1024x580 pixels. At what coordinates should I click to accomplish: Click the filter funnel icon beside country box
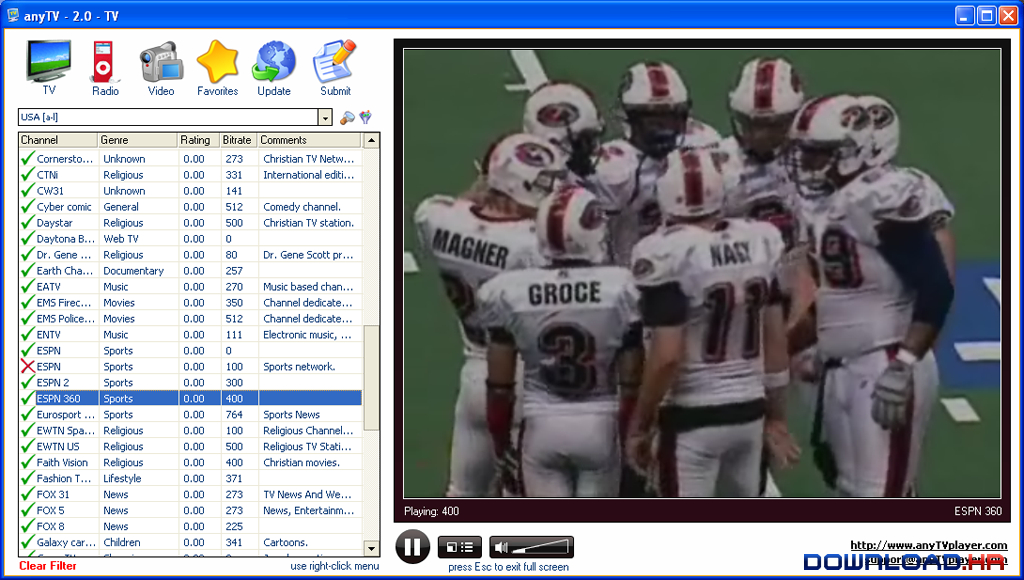coord(366,118)
